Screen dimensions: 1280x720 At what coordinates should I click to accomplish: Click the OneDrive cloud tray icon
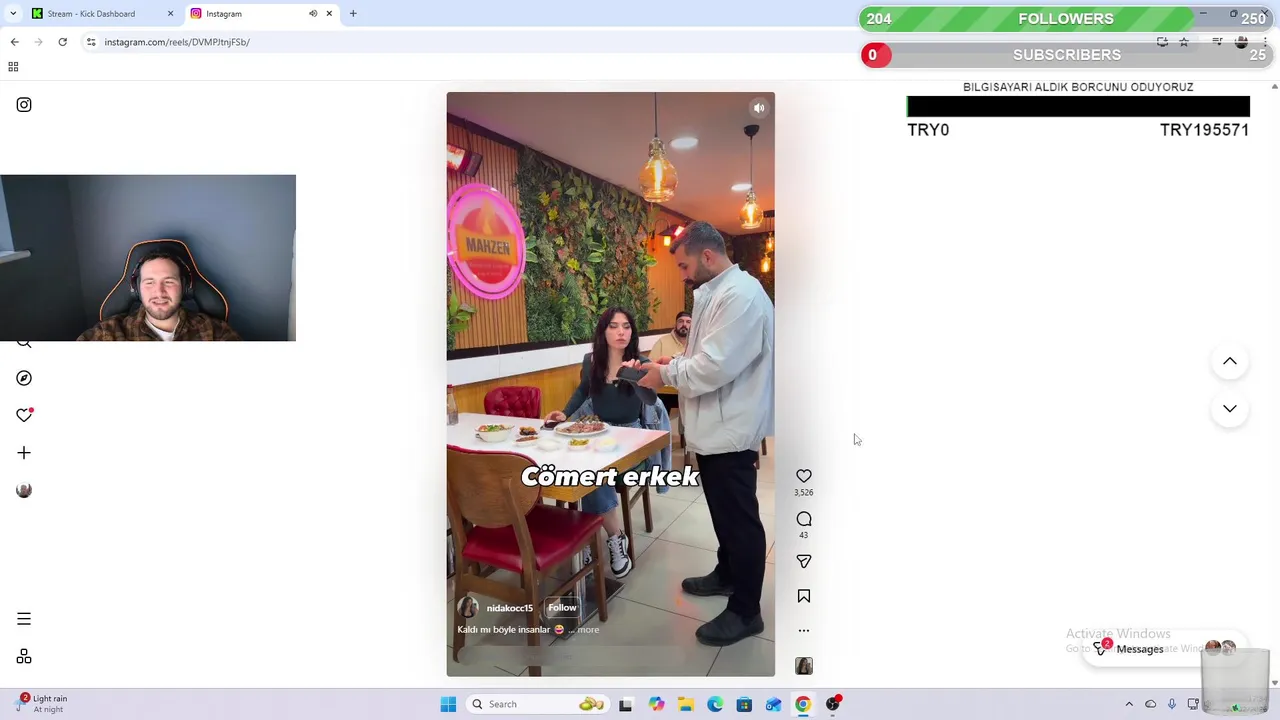tap(1150, 704)
